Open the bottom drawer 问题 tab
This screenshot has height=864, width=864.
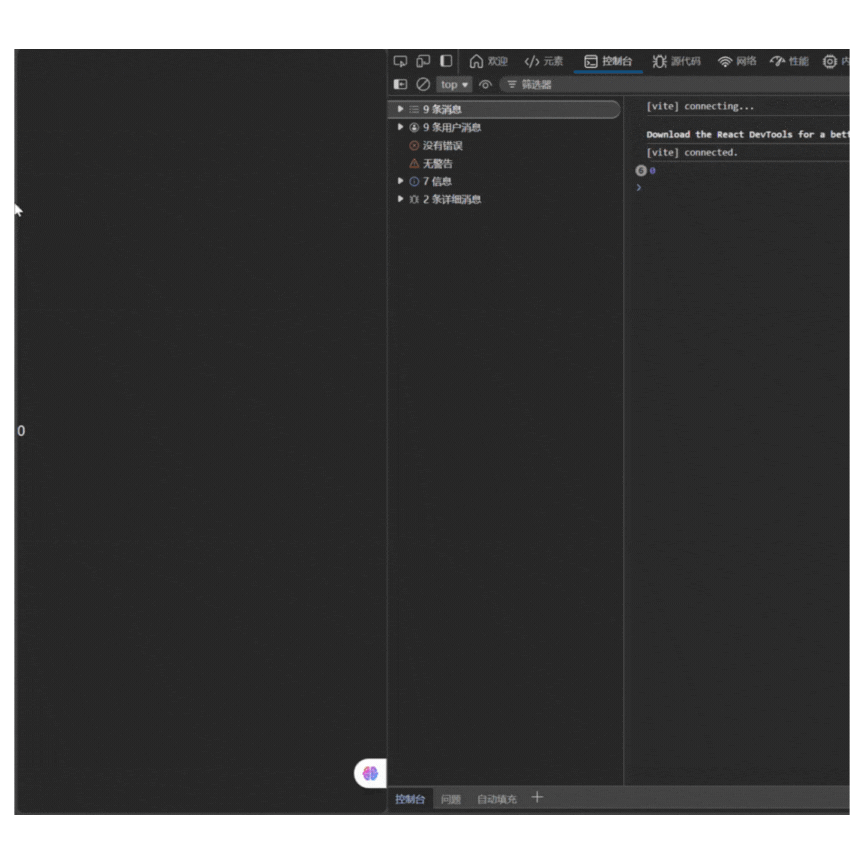451,799
